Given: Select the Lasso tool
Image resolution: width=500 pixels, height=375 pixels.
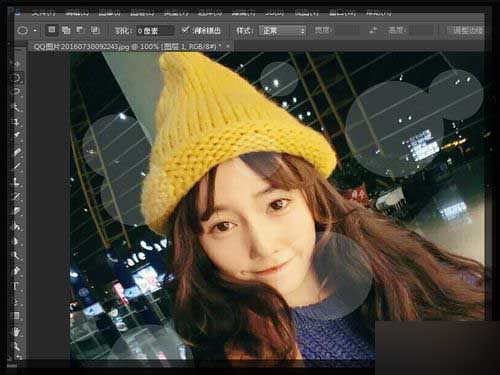Looking at the screenshot, I should coord(16,92).
